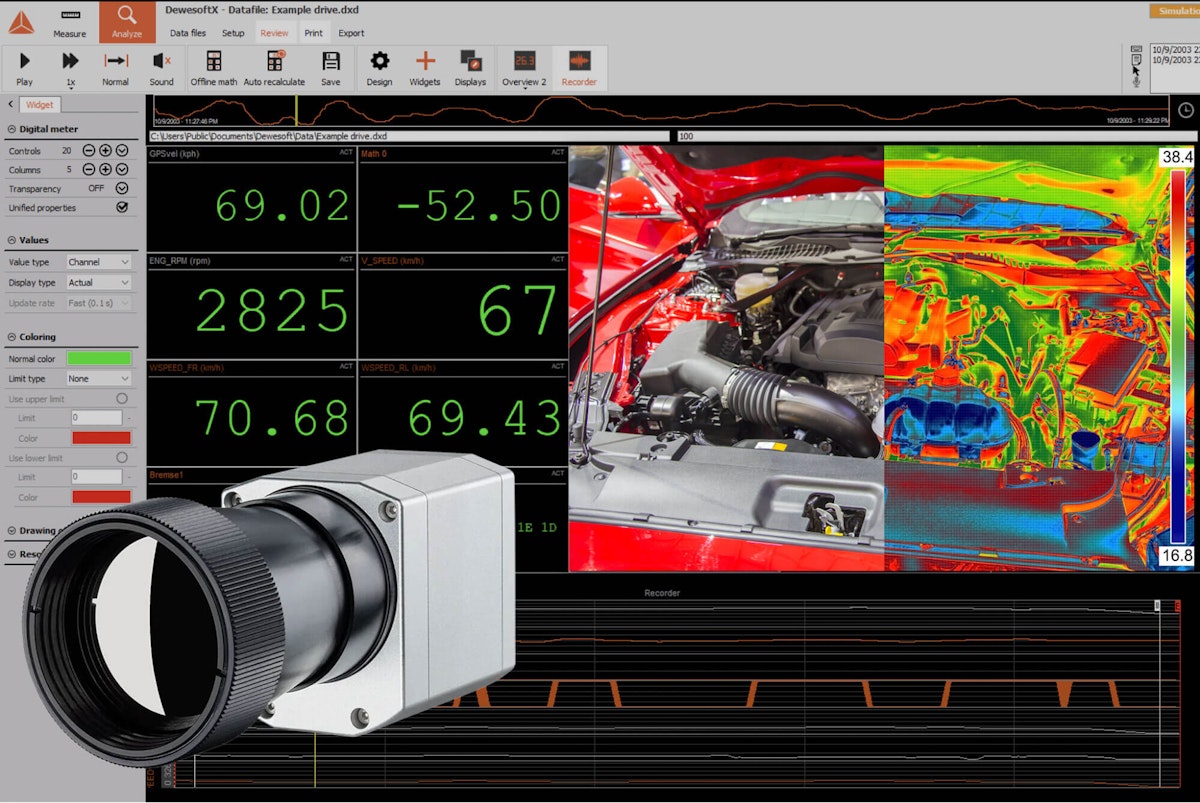This screenshot has height=803, width=1200.
Task: Open the Offline math tool
Action: (213, 66)
